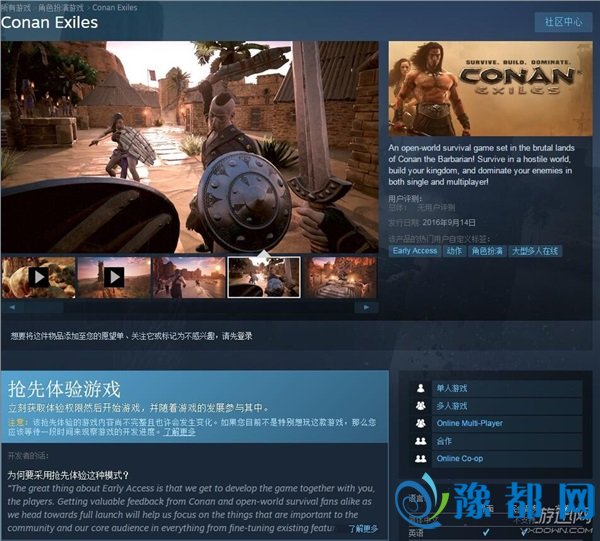
Task: Expand developer notes with 了解更多
Action: click(x=361, y=528)
